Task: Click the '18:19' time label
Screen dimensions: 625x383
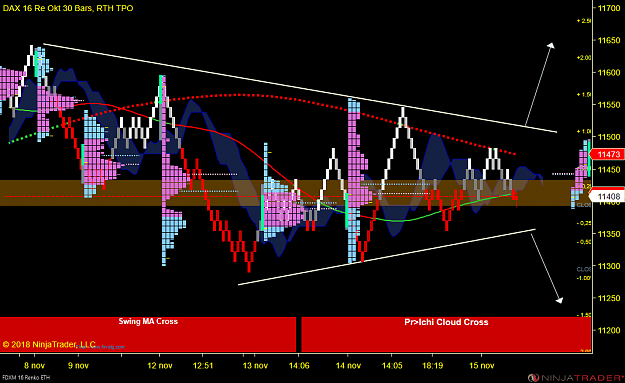Action: pos(432,365)
